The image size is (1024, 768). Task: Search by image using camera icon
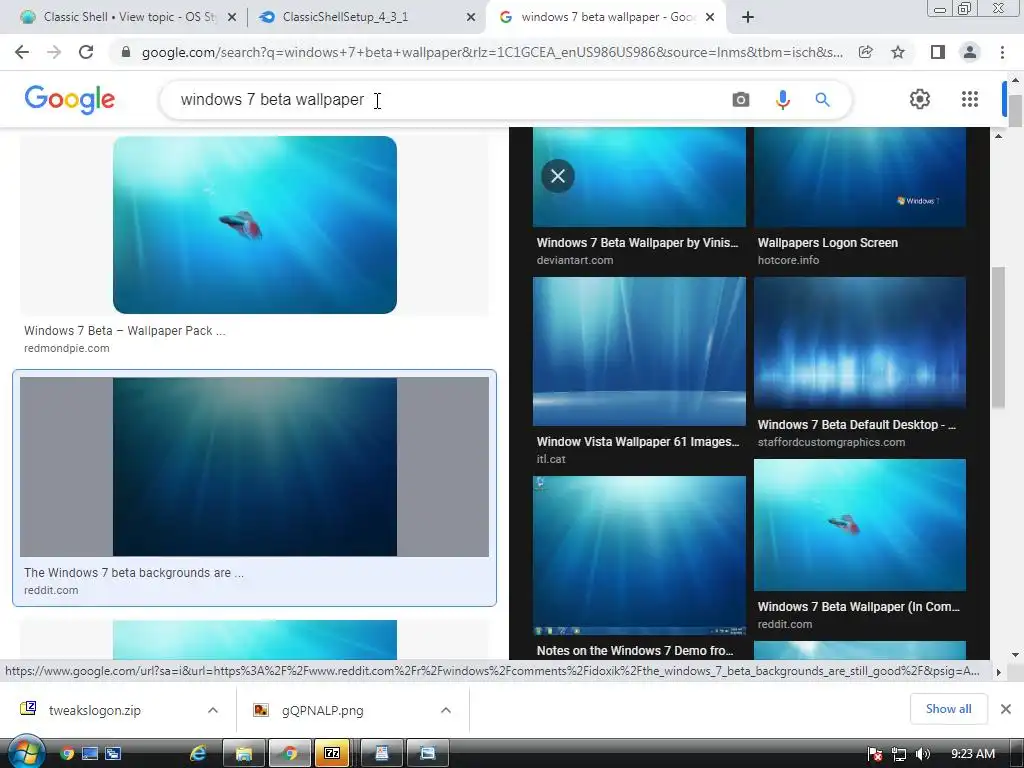point(741,100)
